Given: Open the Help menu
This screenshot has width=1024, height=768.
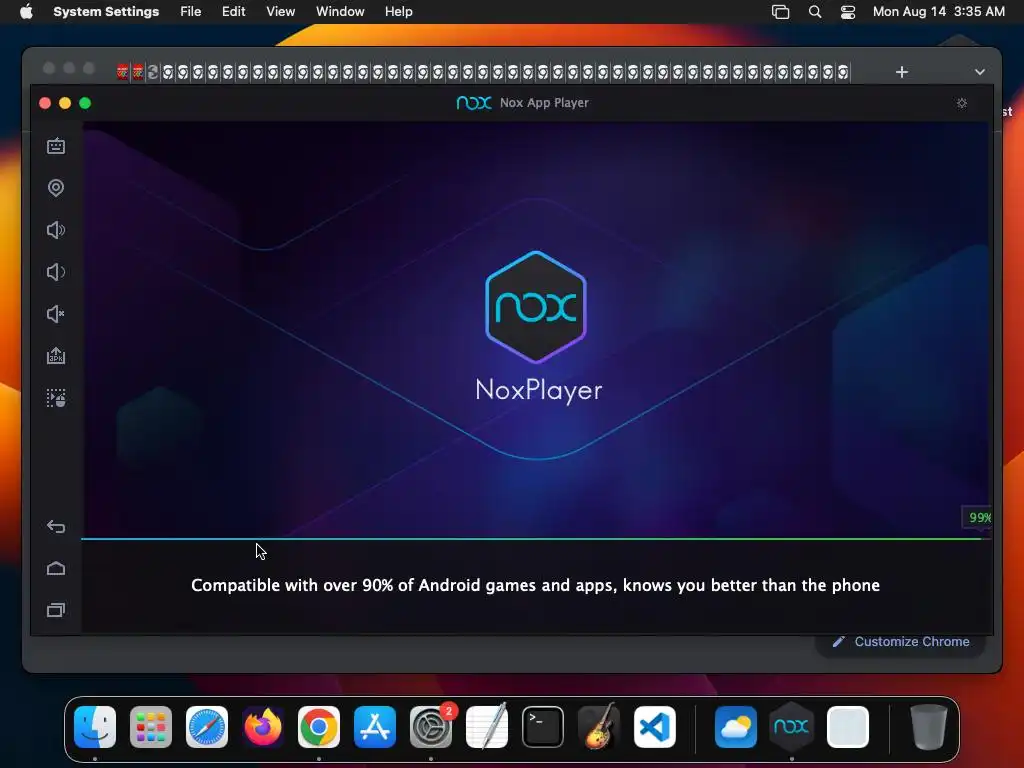Looking at the screenshot, I should point(398,12).
